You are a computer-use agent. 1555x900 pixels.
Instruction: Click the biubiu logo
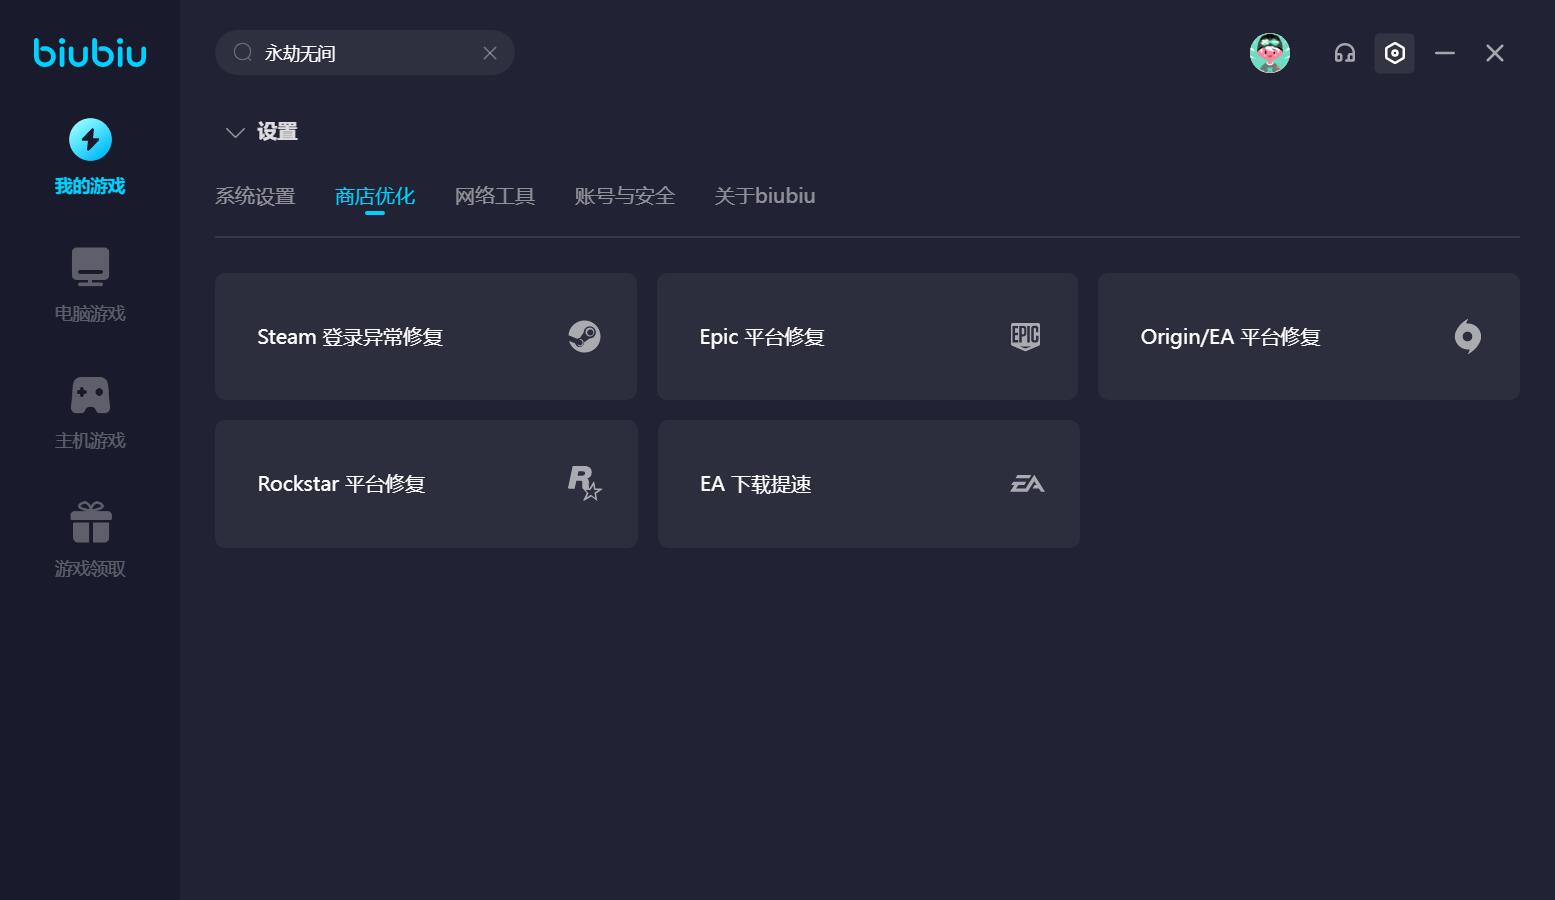[90, 53]
